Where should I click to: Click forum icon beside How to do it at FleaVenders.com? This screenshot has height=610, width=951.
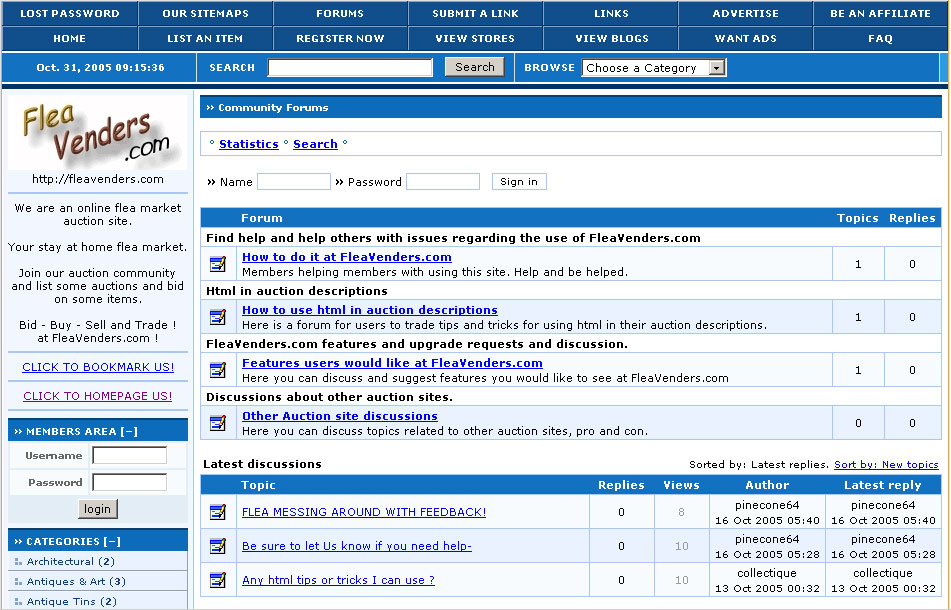[218, 264]
